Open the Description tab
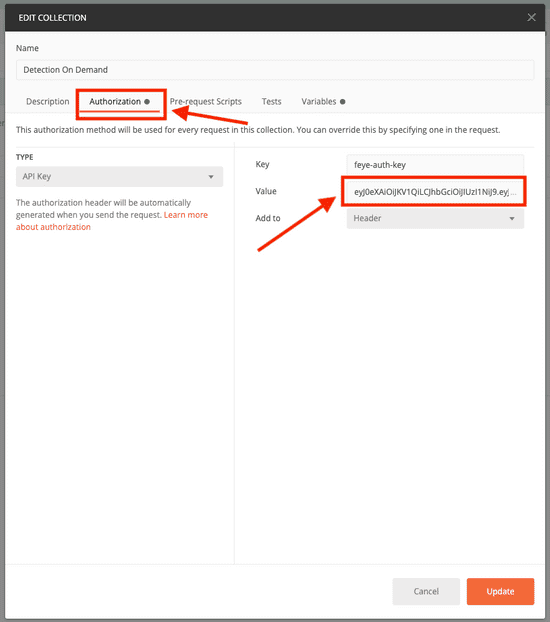The height and width of the screenshot is (622, 550). tap(48, 102)
